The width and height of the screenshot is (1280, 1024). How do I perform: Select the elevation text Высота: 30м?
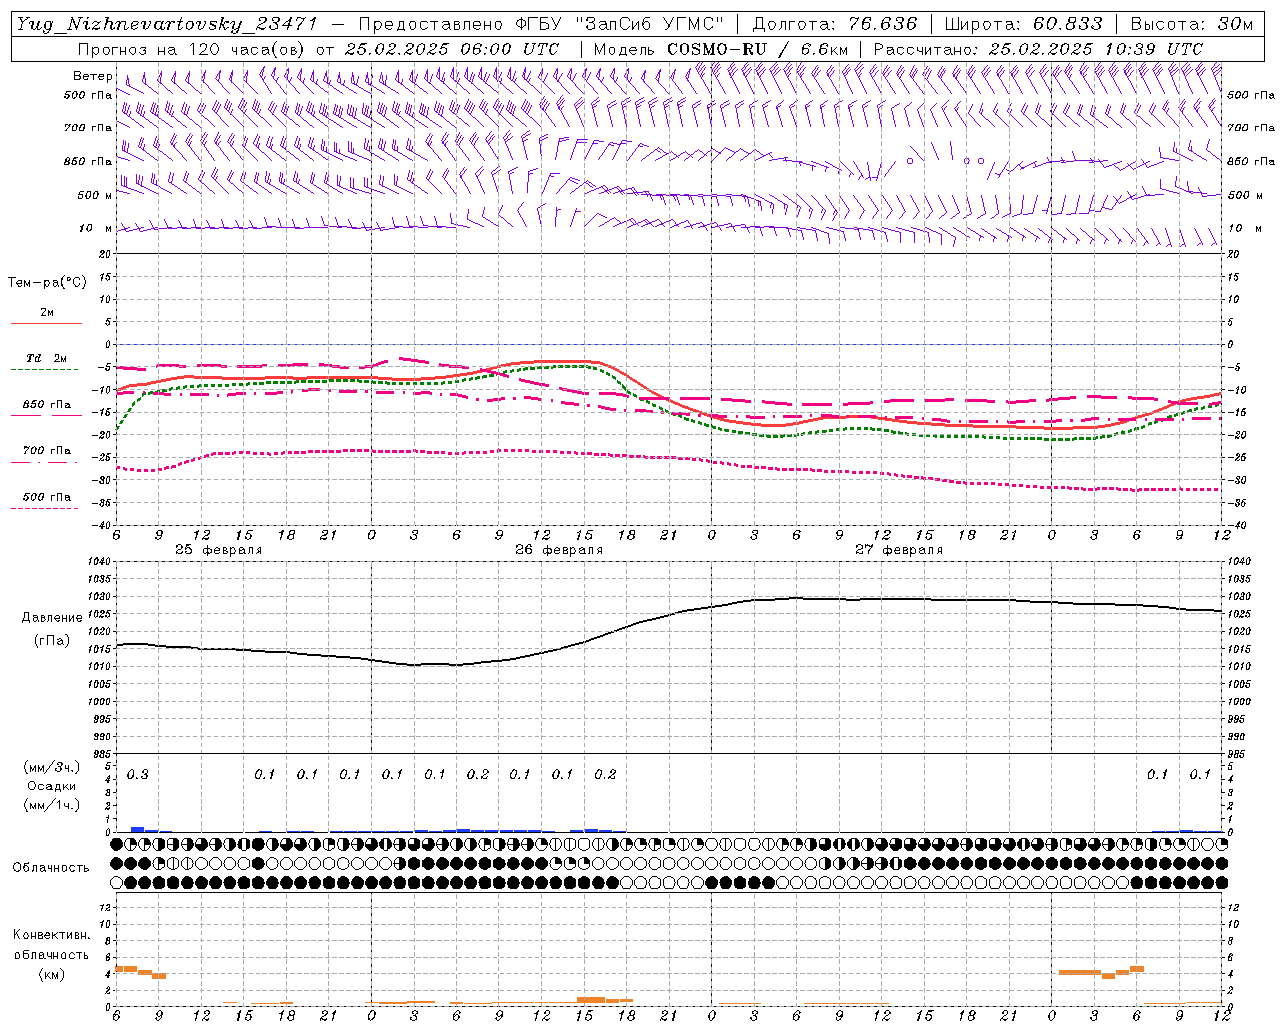pyautogui.click(x=1191, y=24)
